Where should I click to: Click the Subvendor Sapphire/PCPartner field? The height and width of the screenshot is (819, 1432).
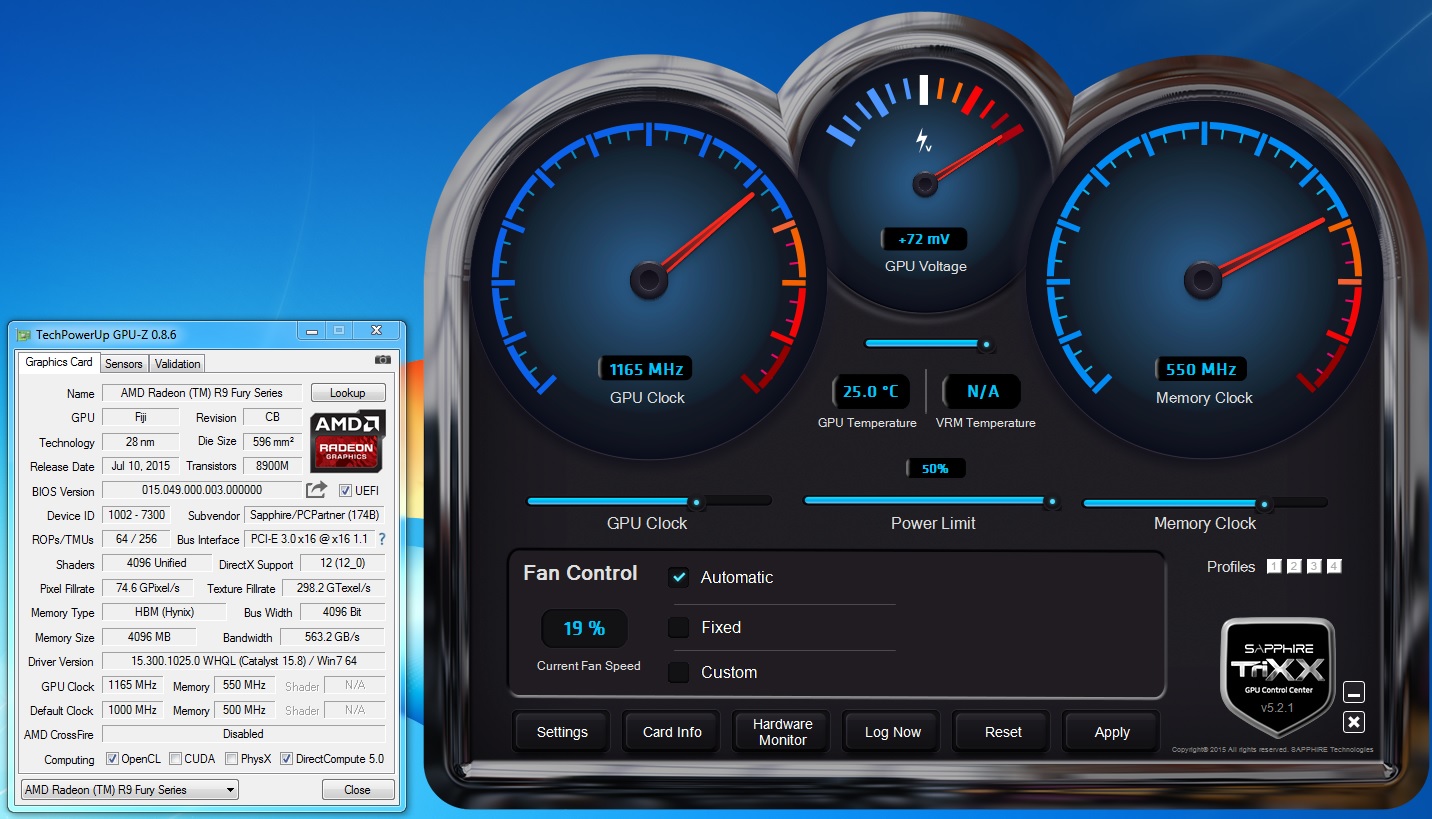click(314, 515)
